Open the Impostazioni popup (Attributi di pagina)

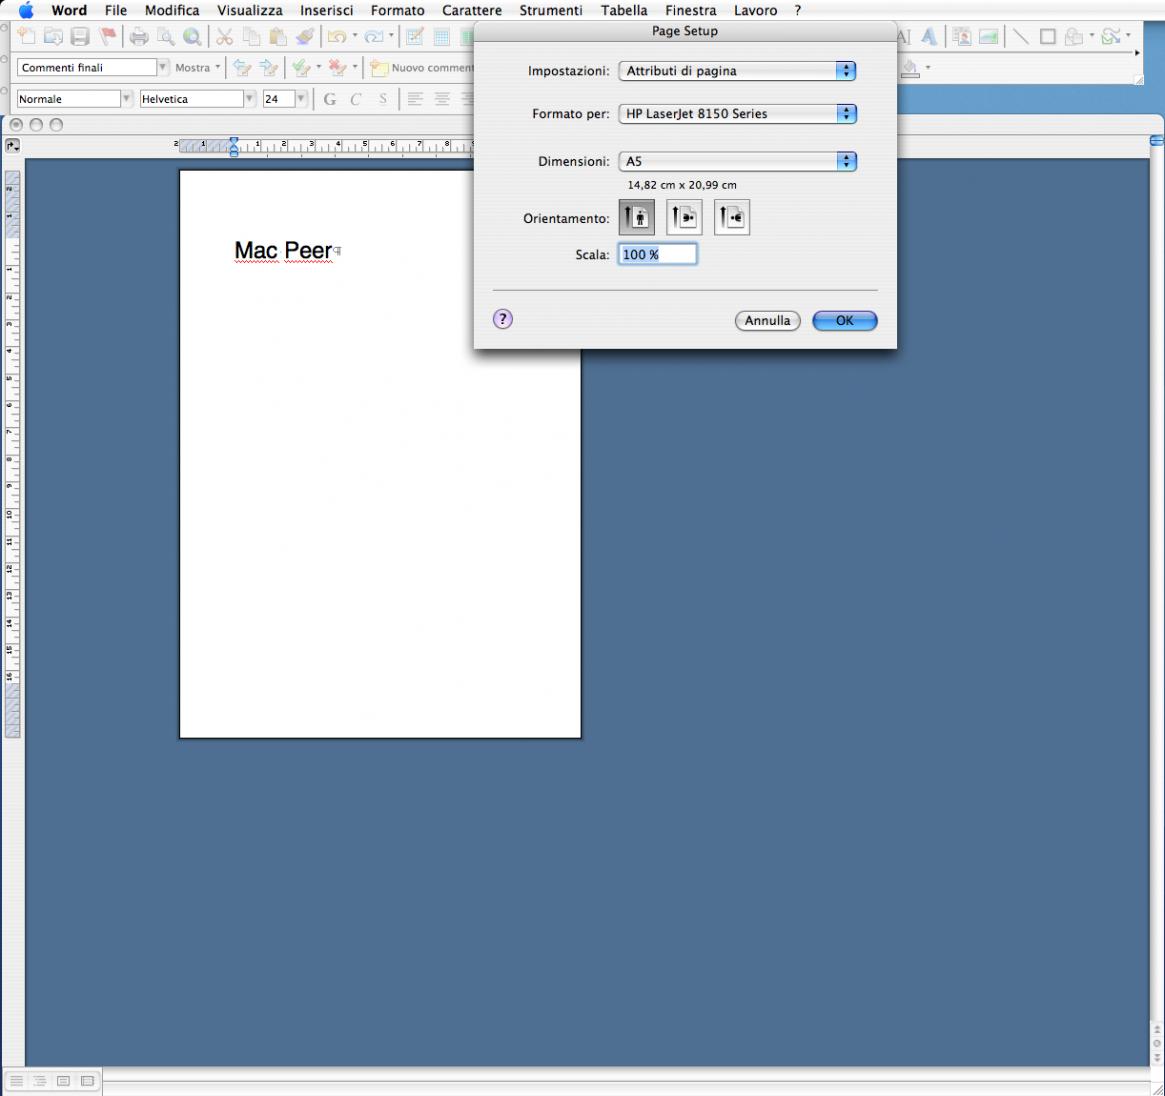click(737, 71)
